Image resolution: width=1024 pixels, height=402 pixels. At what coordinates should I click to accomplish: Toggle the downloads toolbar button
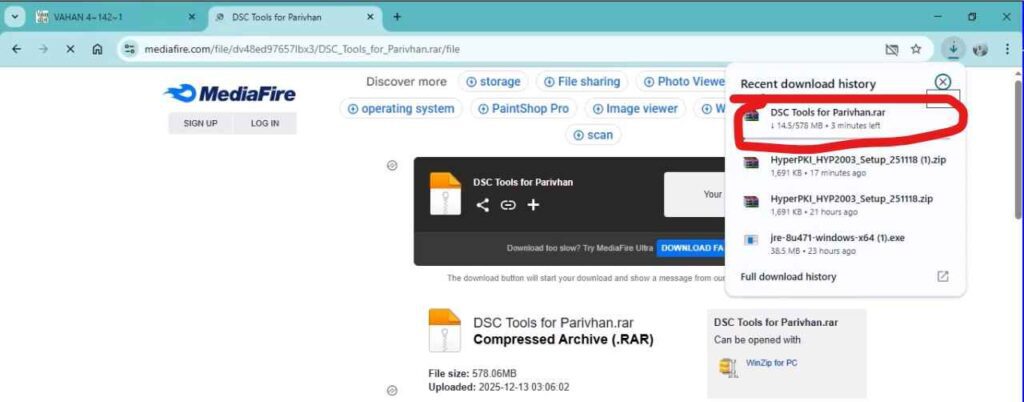(953, 49)
